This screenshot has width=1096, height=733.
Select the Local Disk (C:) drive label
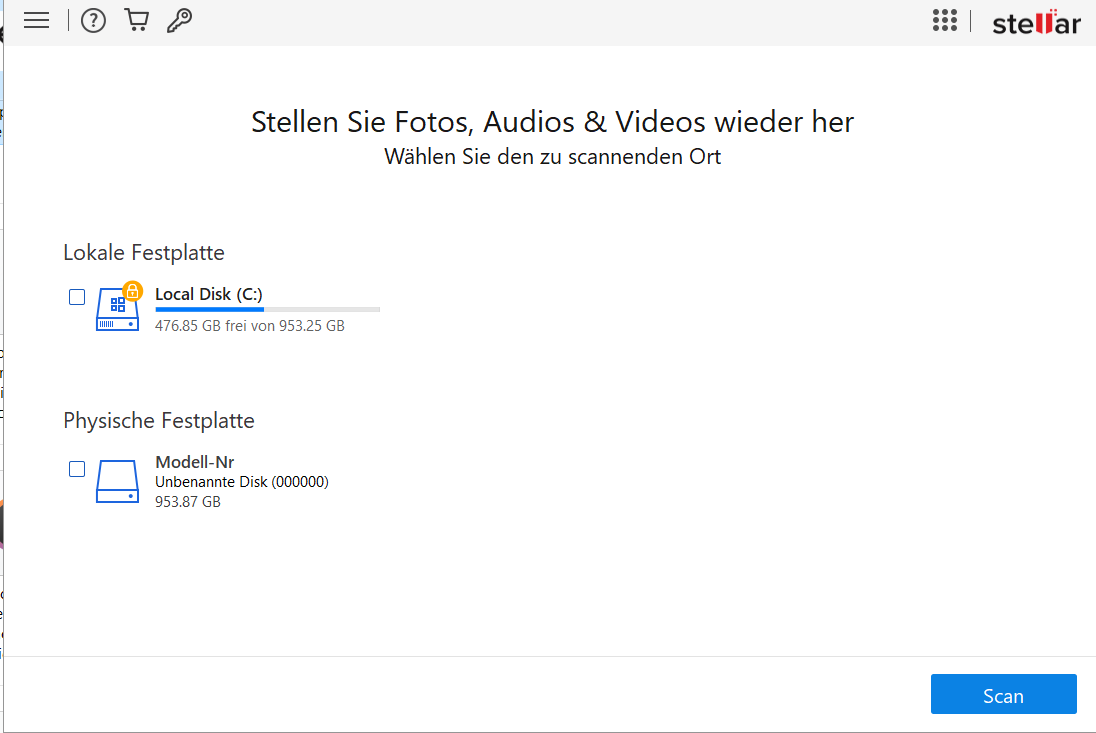pos(207,293)
